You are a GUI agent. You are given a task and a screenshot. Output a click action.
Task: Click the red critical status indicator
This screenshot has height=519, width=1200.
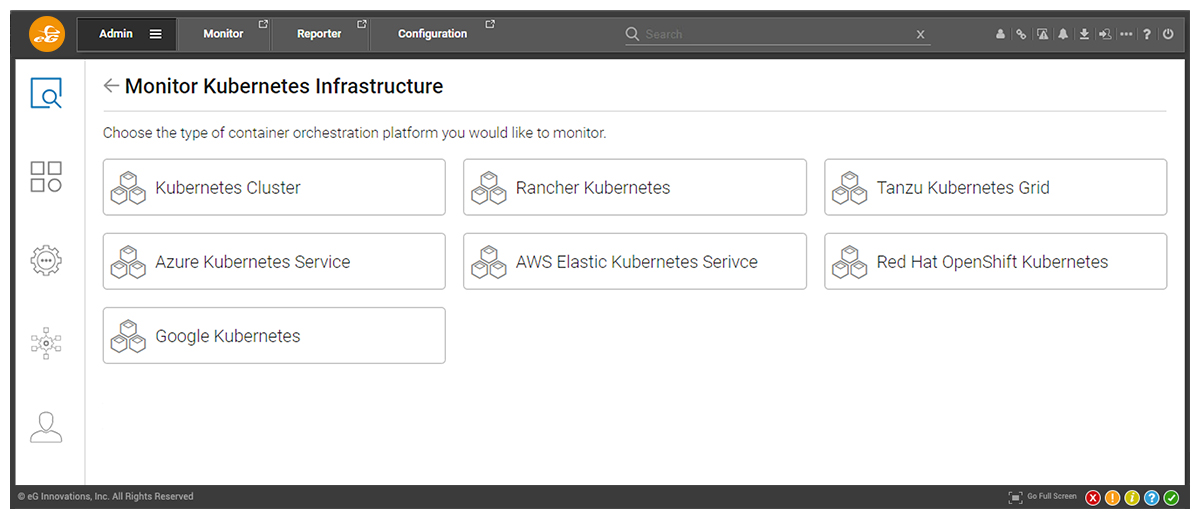tap(1093, 498)
